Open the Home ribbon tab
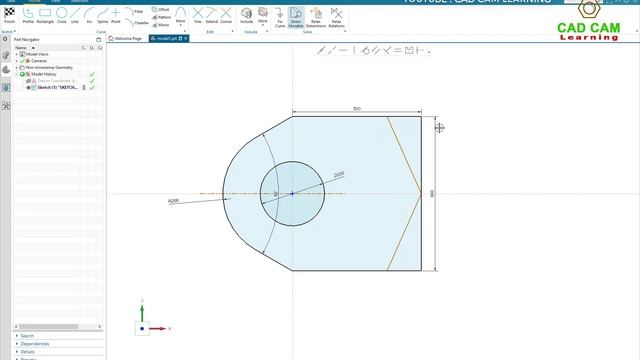 (x=34, y=1)
